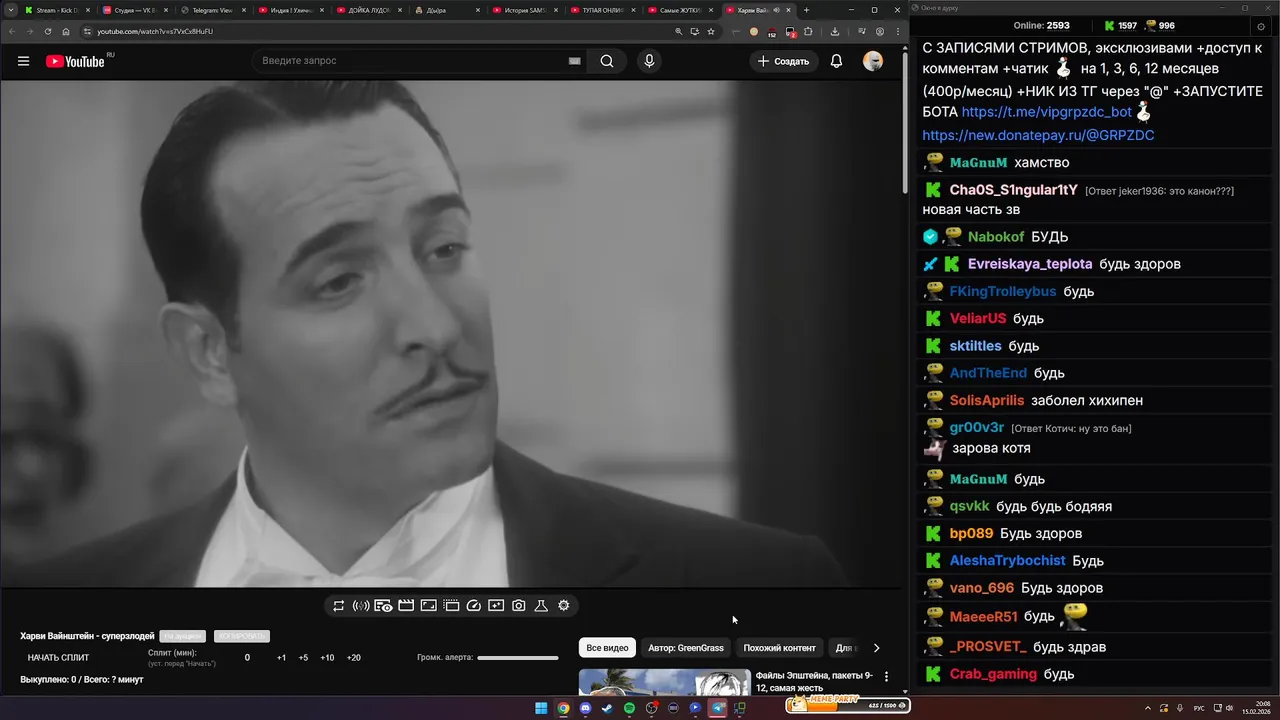Open Telegram from the taskbar
This screenshot has width=1280, height=720.
click(x=717, y=708)
